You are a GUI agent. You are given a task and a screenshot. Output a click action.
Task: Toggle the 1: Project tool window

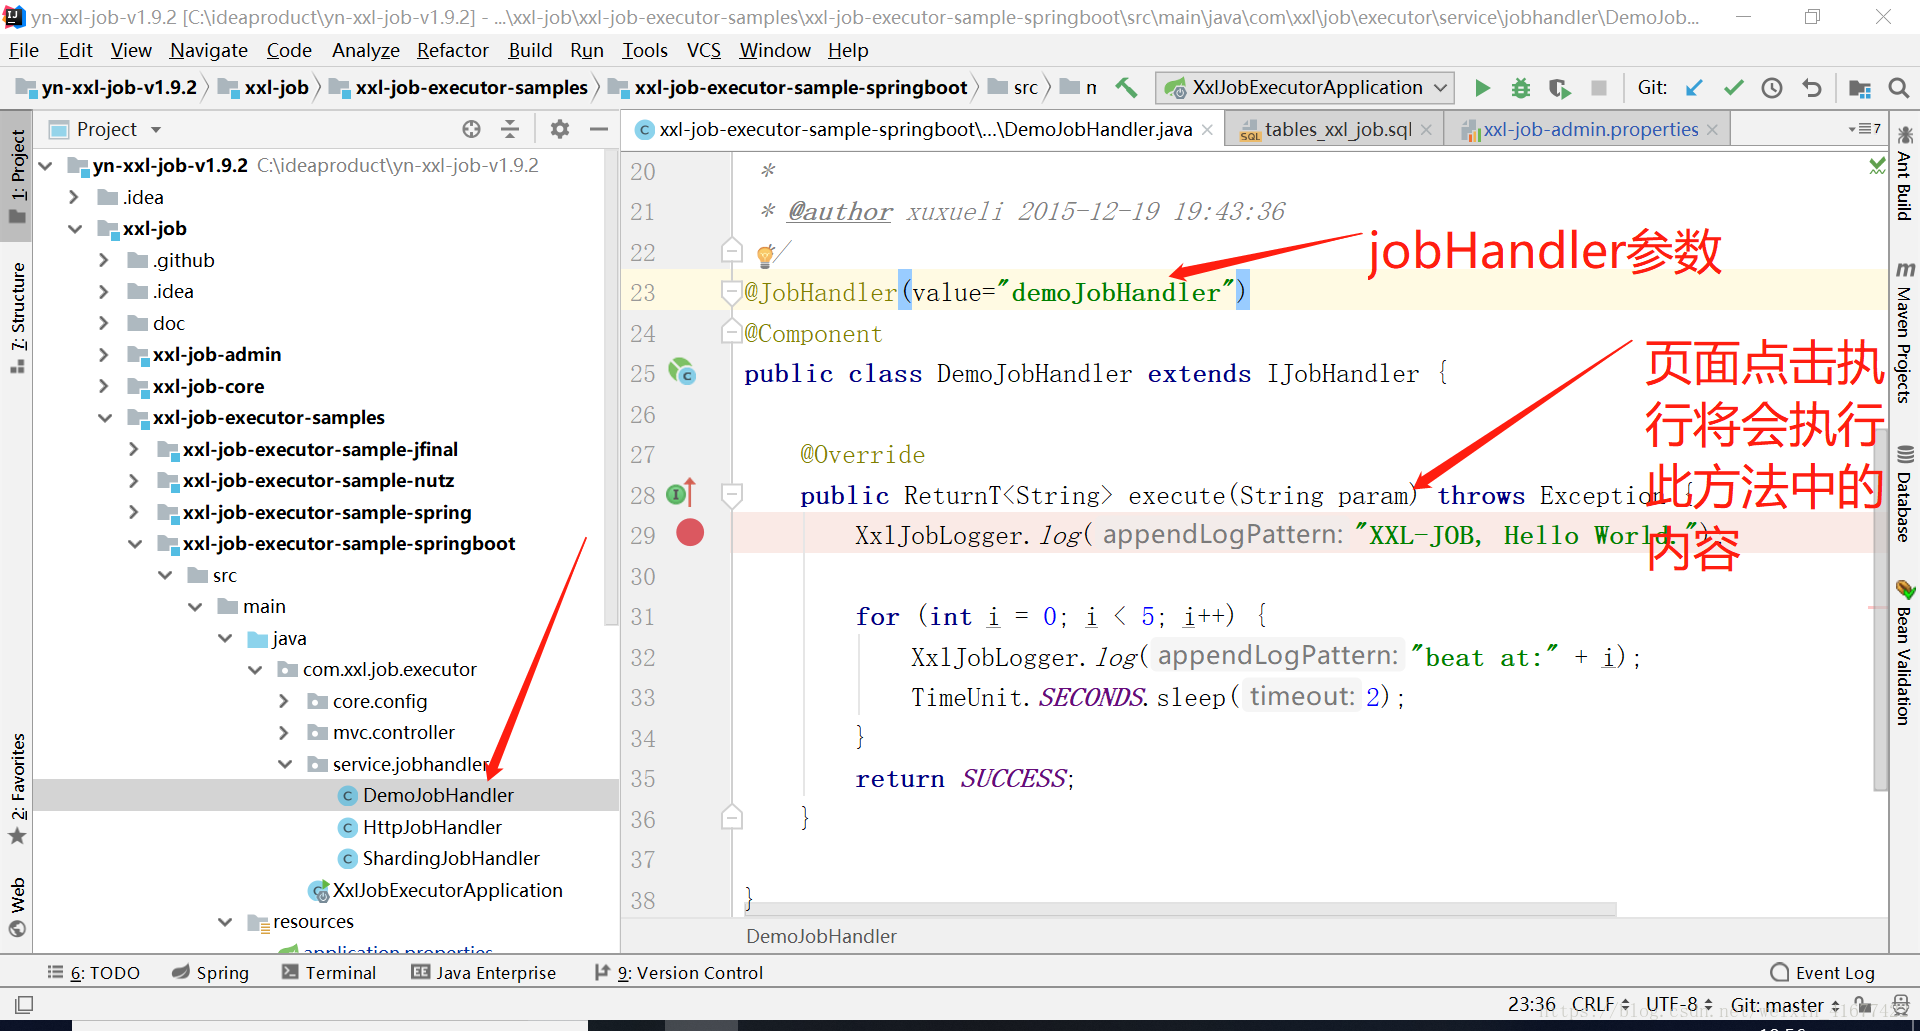(x=17, y=176)
